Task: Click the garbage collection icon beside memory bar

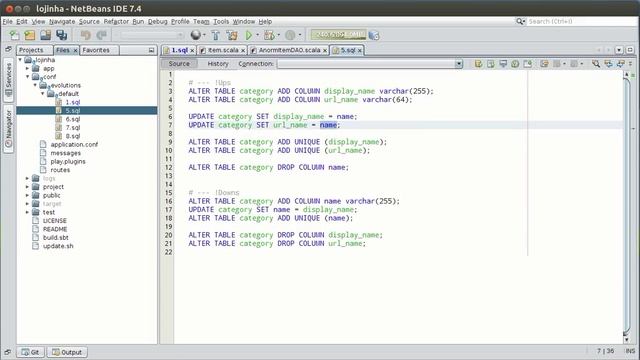Action: pos(374,35)
